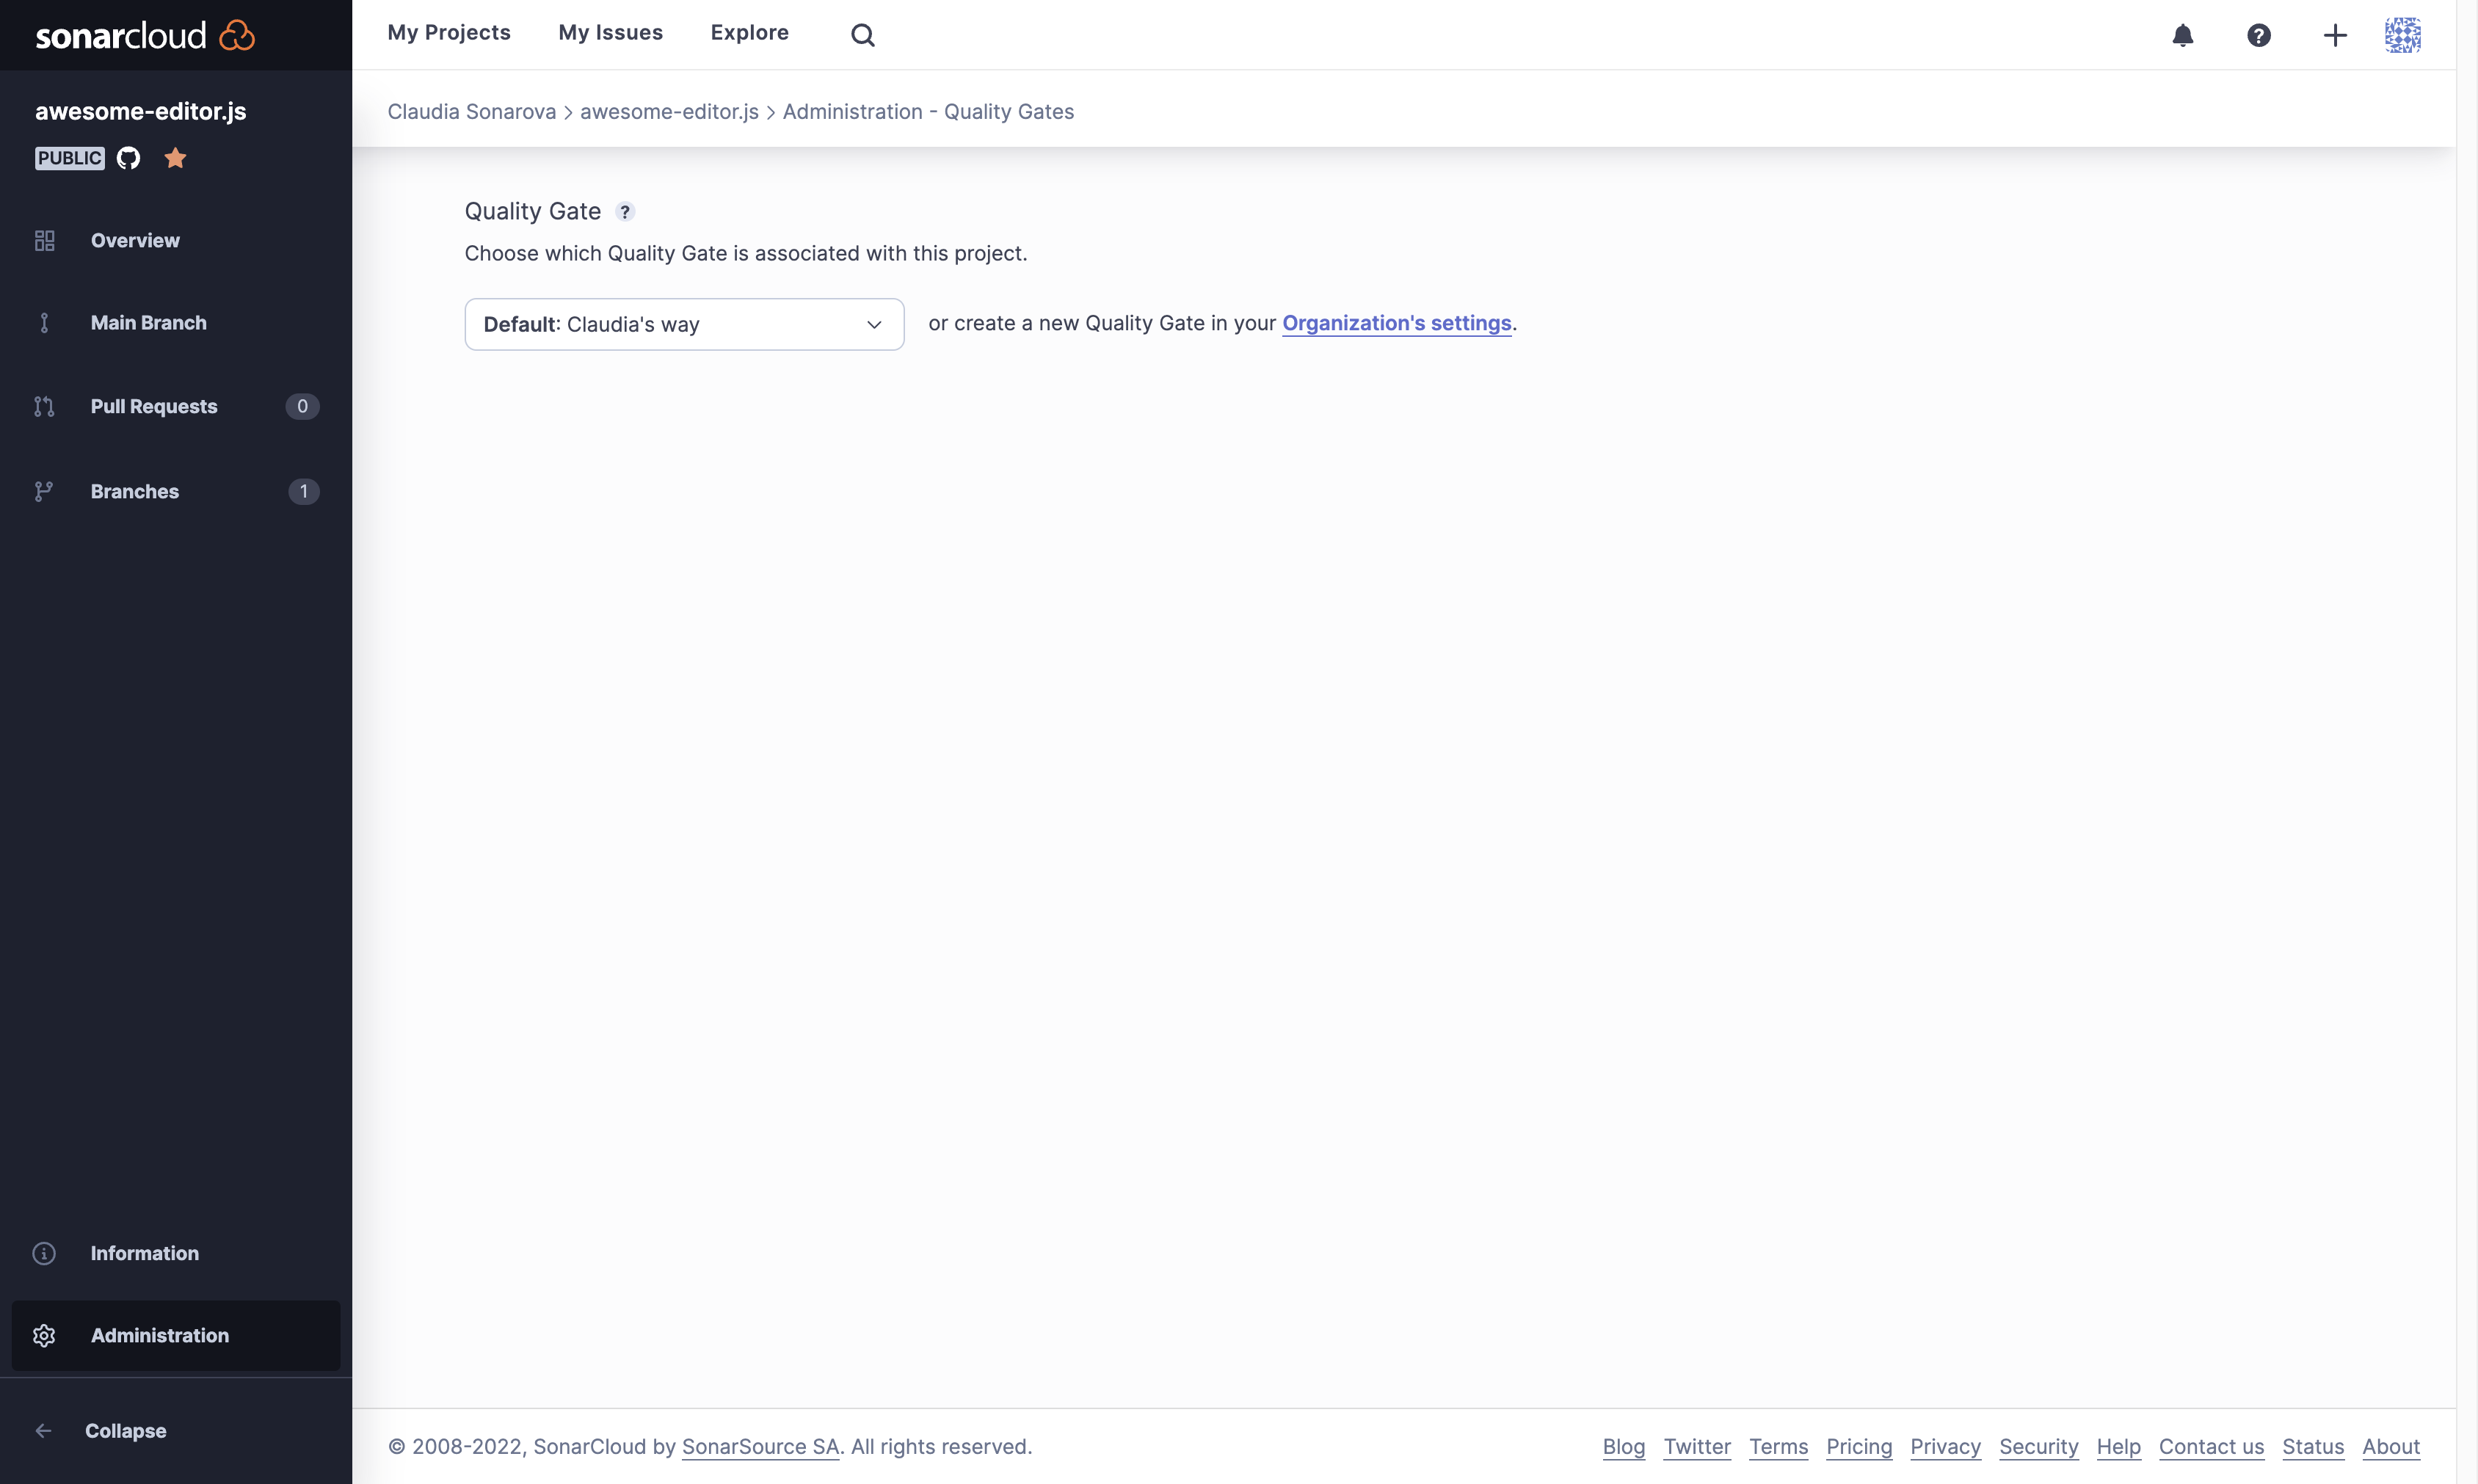The width and height of the screenshot is (2478, 1484).
Task: Select Main Branch in the sidebar
Action: point(176,323)
